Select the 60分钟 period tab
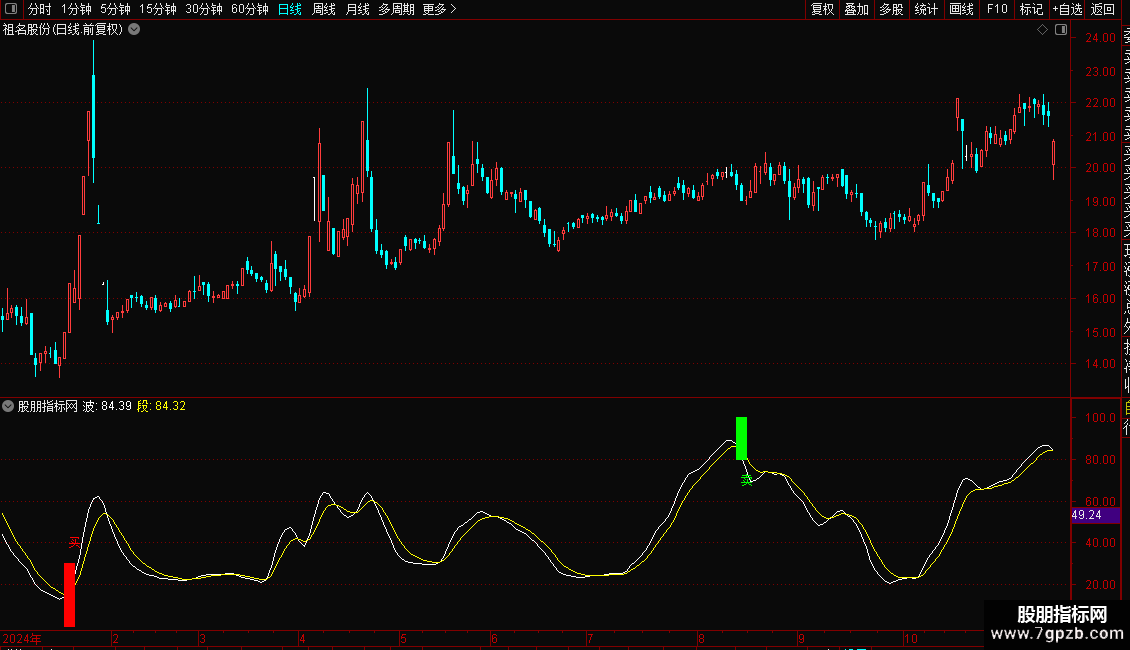This screenshot has height=650, width=1130. [249, 9]
